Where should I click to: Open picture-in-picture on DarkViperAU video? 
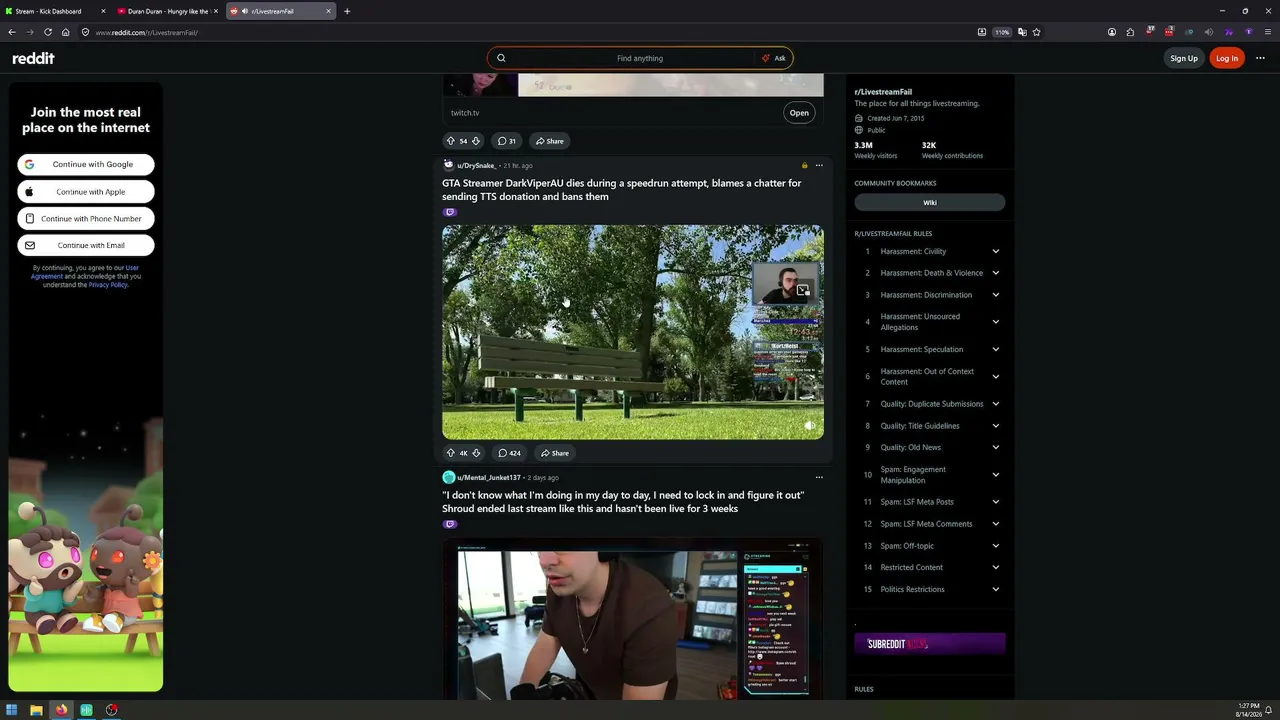pos(802,290)
